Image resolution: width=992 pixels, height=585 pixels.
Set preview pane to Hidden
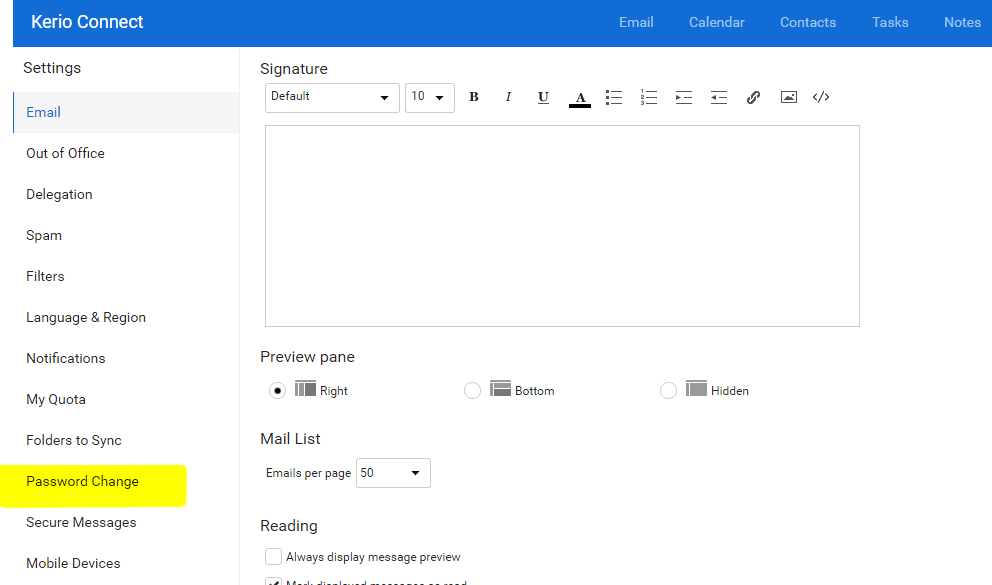click(x=669, y=390)
